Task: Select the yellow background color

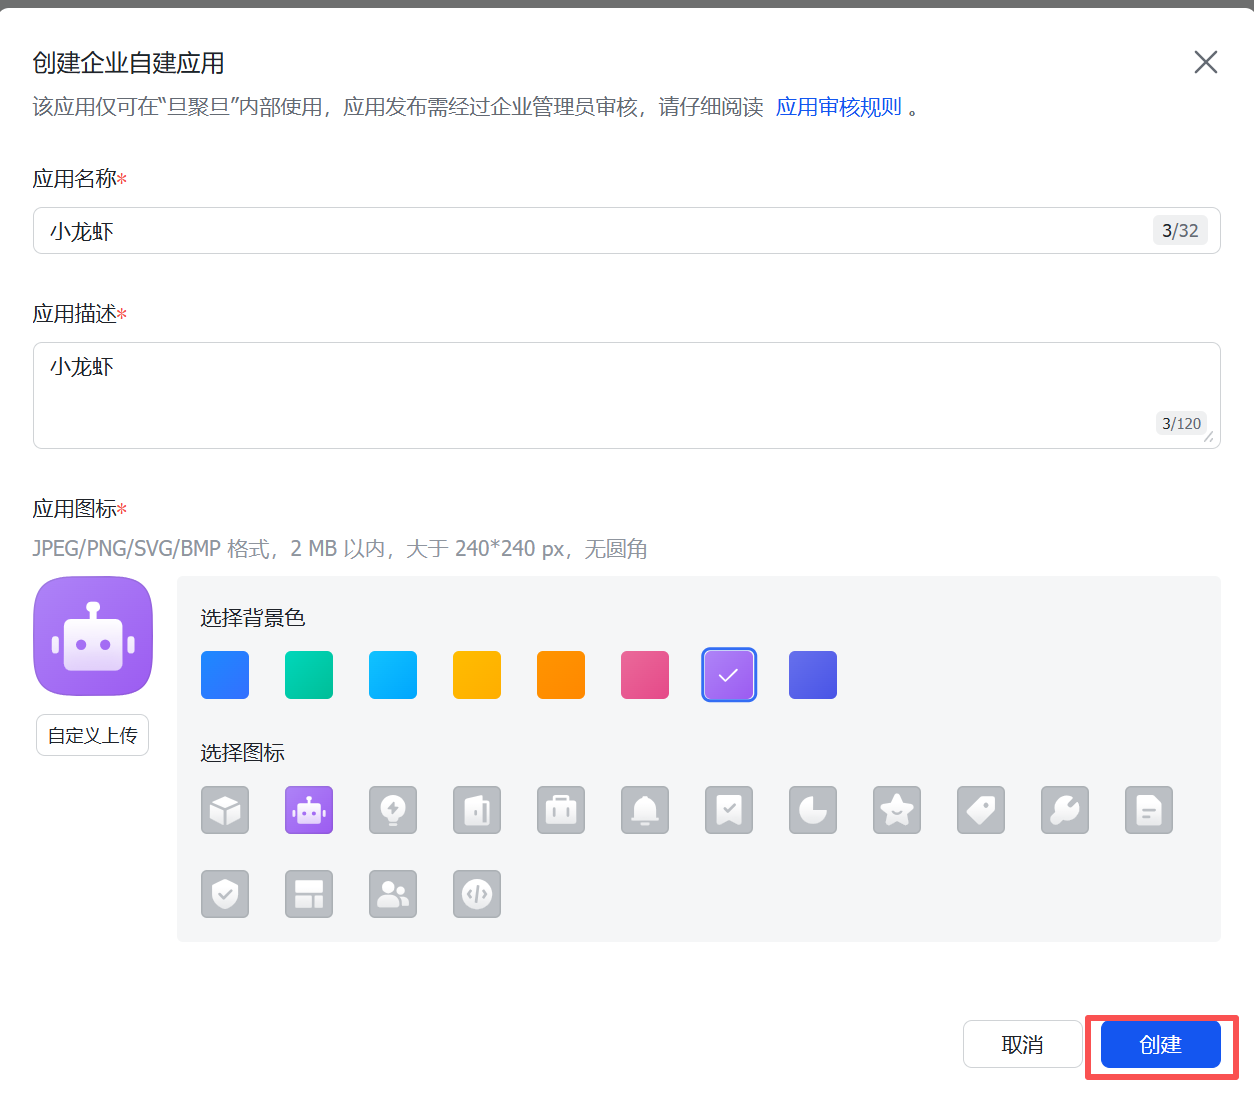Action: 477,675
